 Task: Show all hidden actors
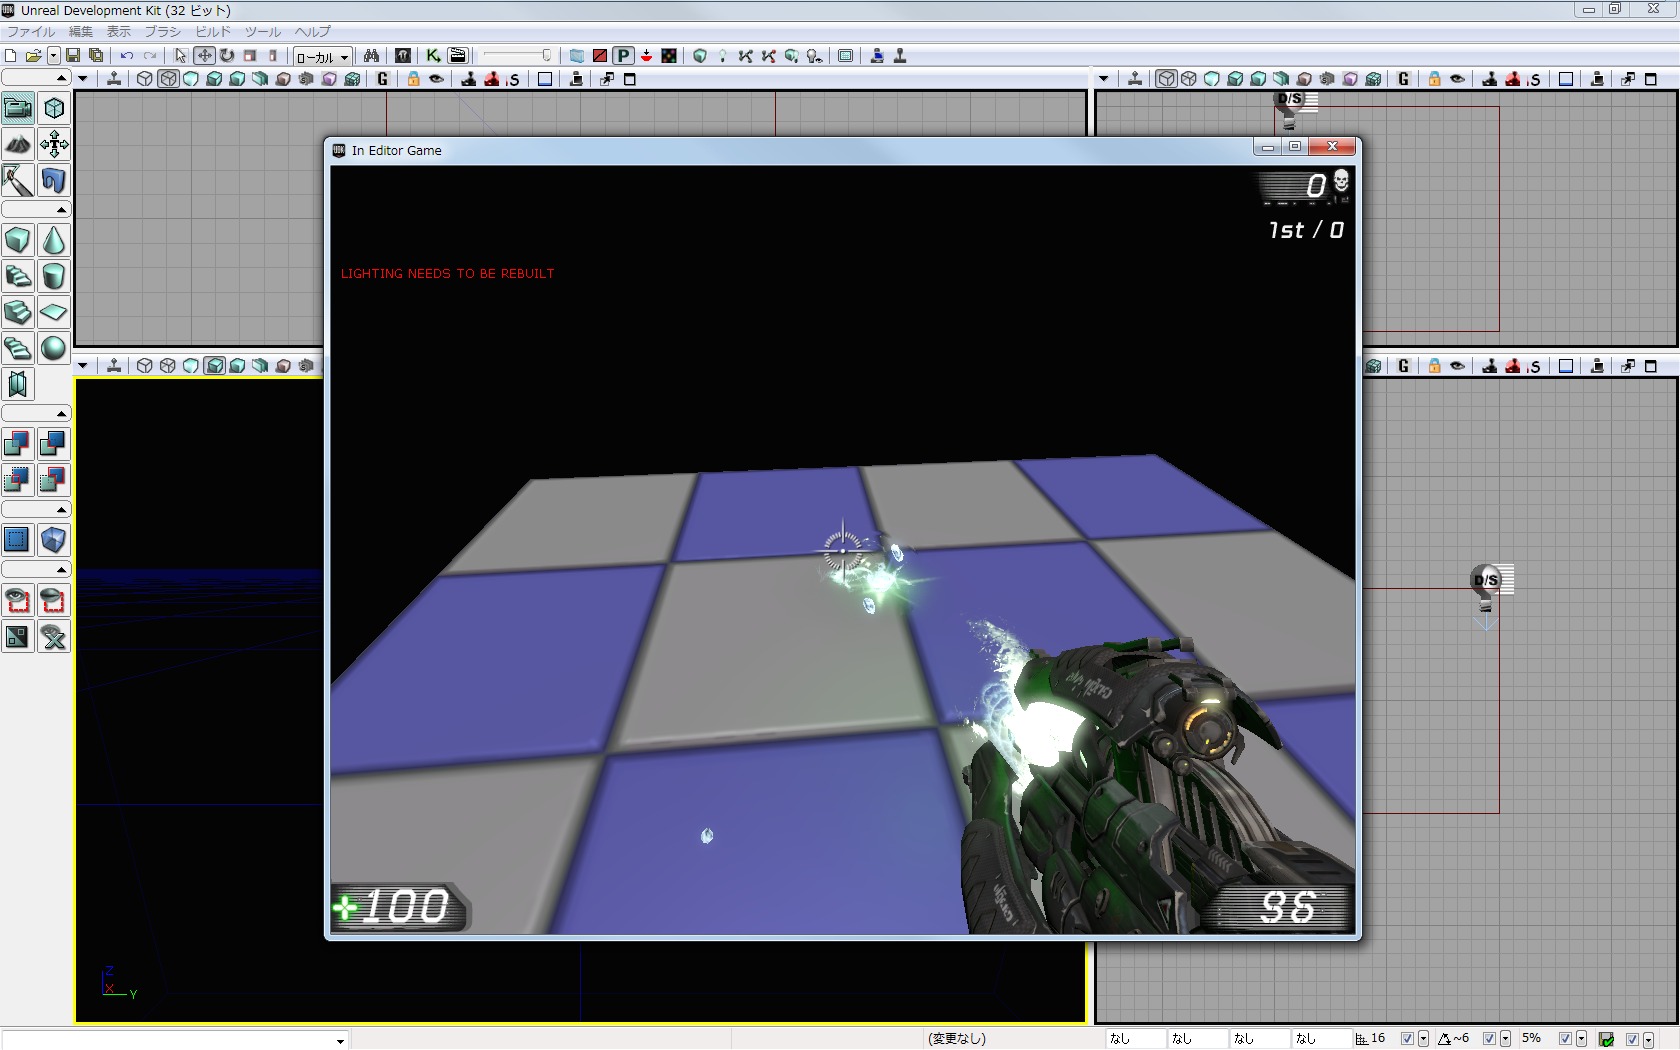point(54,636)
